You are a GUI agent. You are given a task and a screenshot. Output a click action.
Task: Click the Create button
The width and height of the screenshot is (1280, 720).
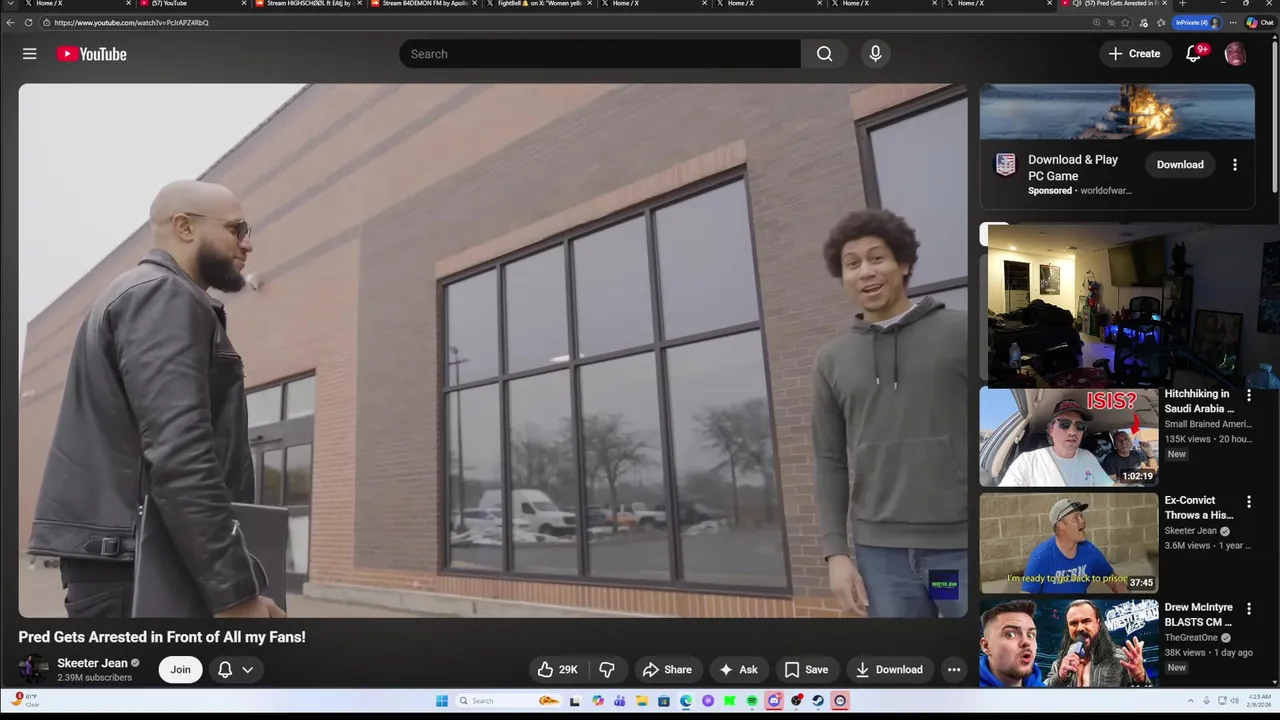[x=1135, y=54]
